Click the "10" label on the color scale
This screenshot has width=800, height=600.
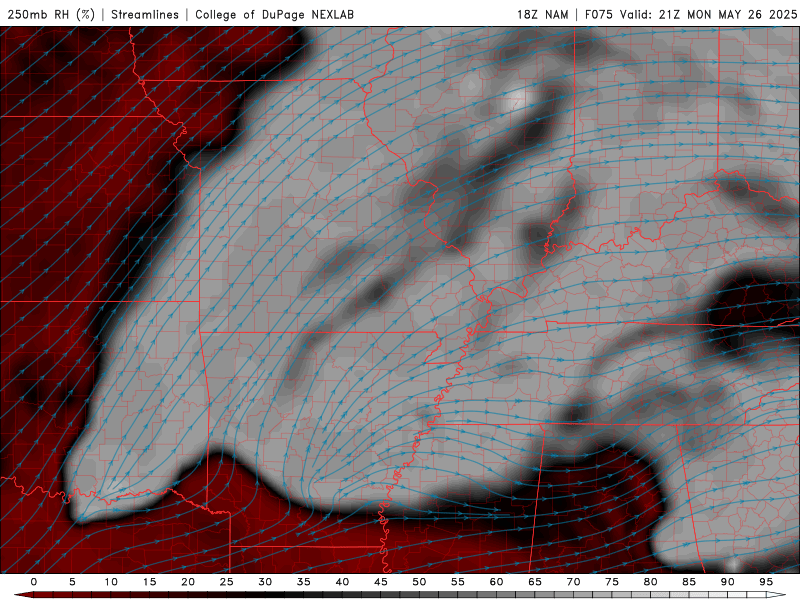coord(111,582)
